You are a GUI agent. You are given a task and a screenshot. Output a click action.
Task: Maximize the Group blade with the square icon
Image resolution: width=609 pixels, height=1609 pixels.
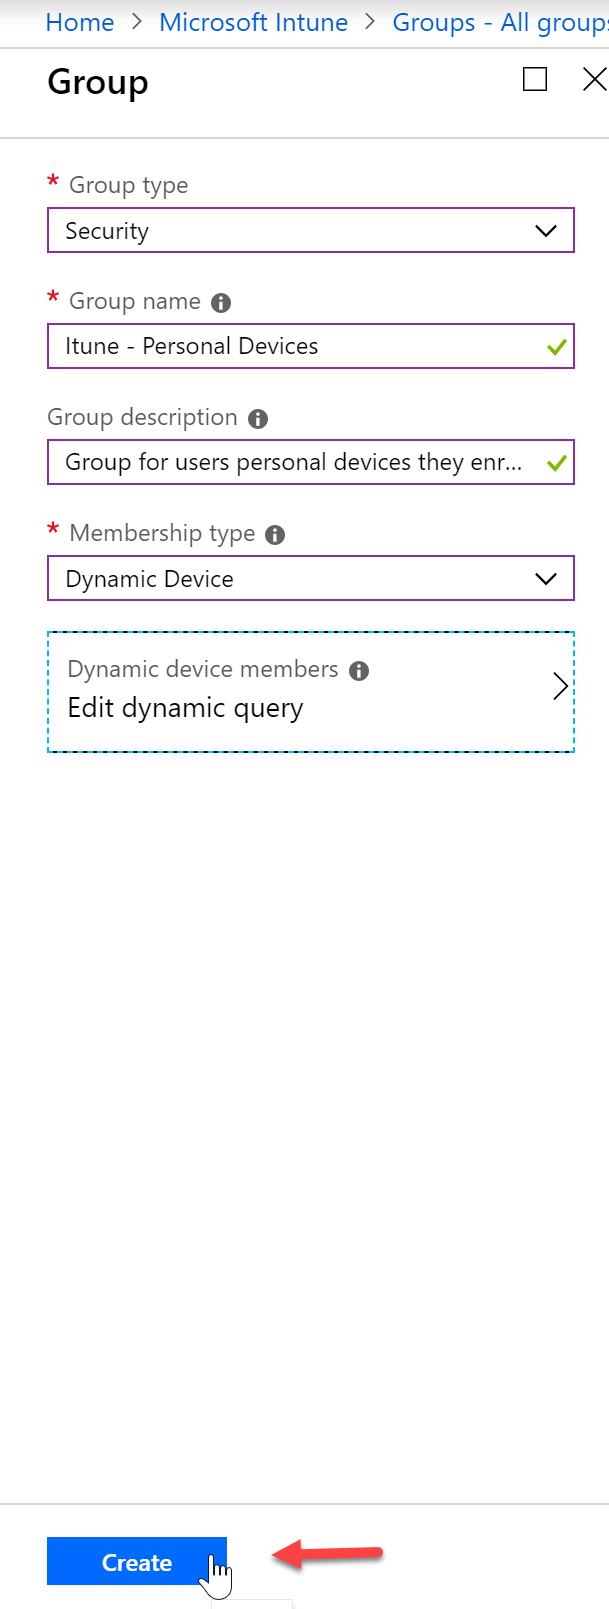pos(535,79)
